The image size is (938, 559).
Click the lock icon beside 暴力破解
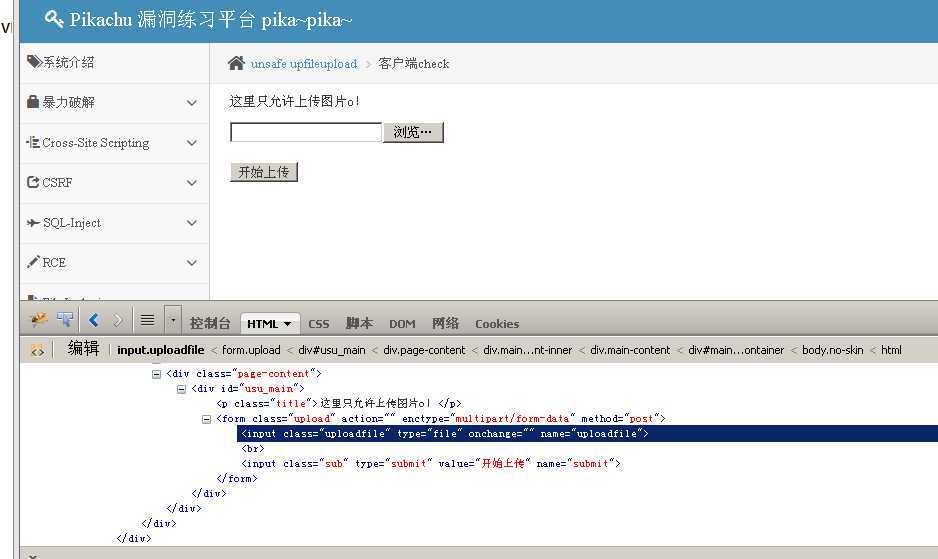tap(33, 101)
